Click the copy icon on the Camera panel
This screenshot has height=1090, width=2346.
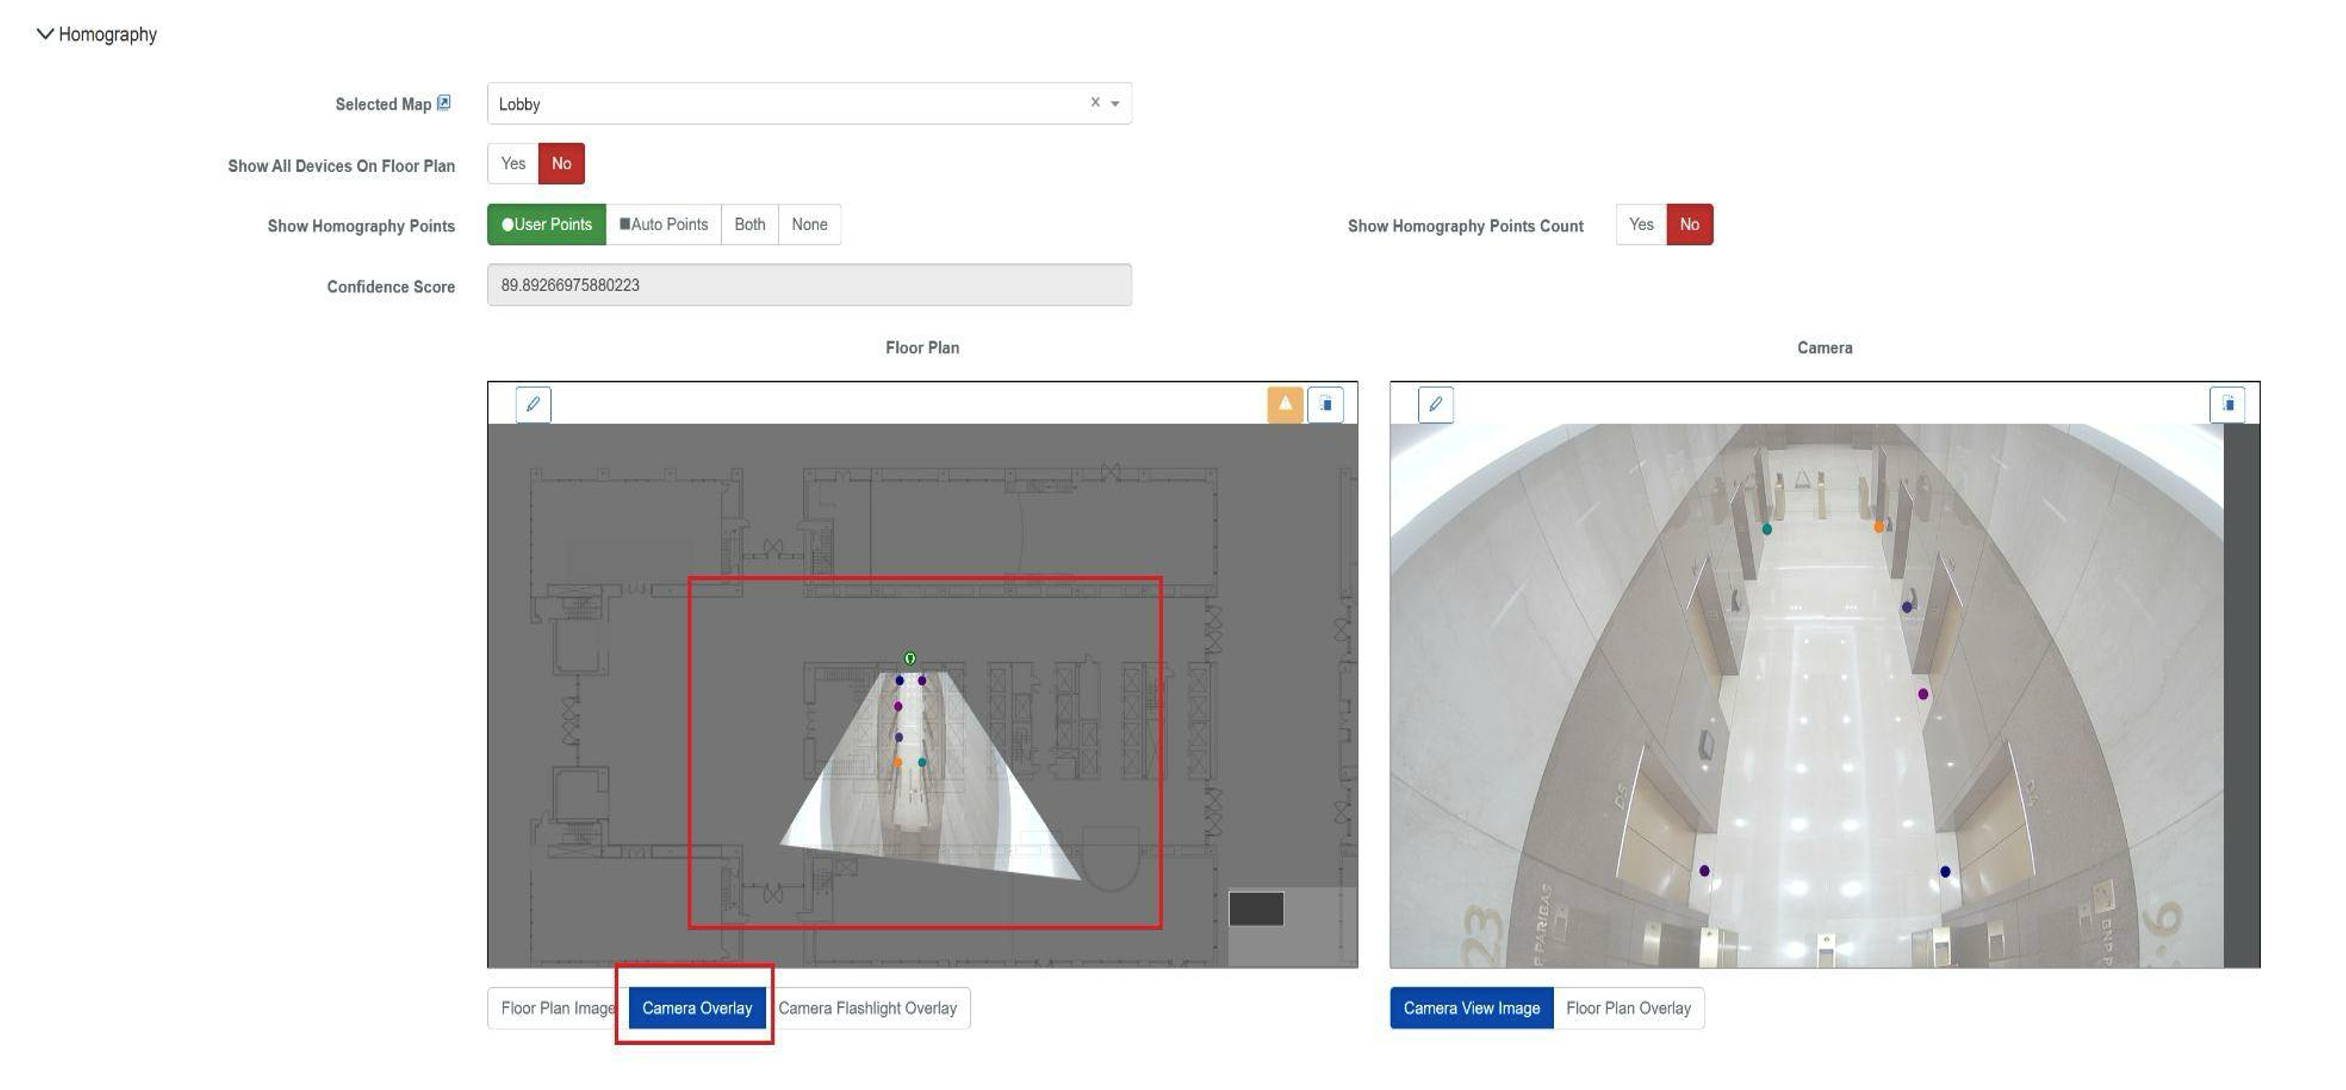pyautogui.click(x=2229, y=404)
